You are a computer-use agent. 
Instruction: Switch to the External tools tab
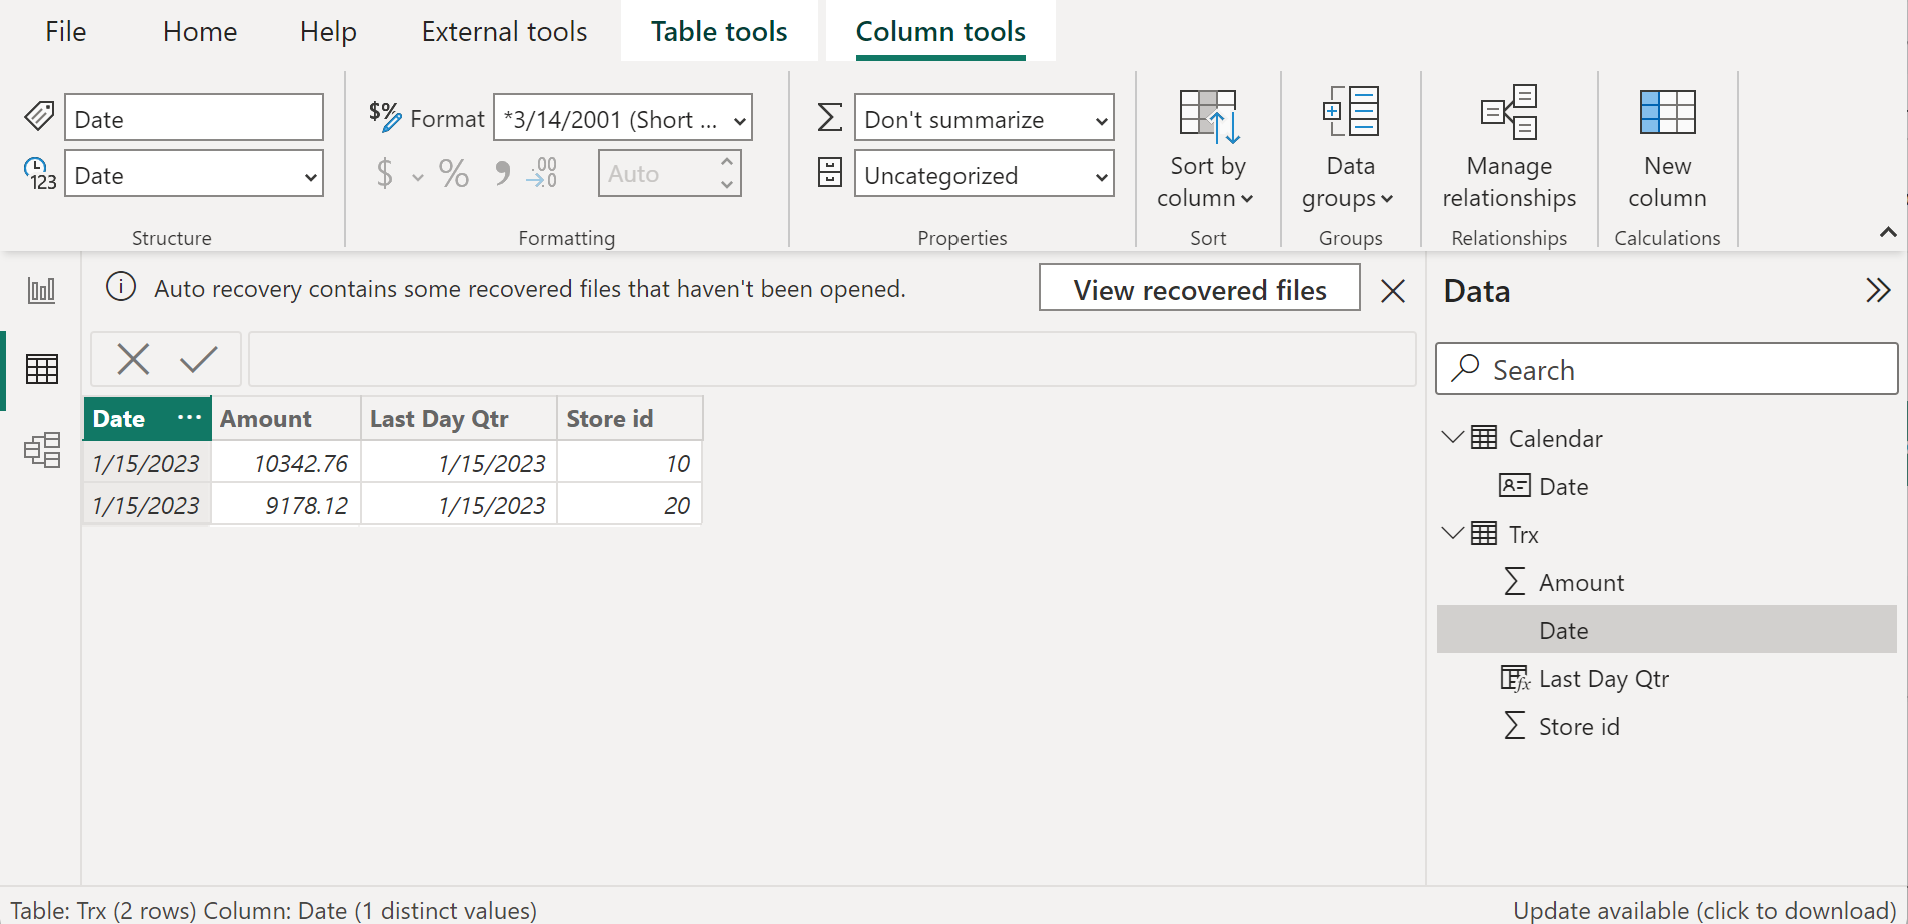[x=504, y=31]
